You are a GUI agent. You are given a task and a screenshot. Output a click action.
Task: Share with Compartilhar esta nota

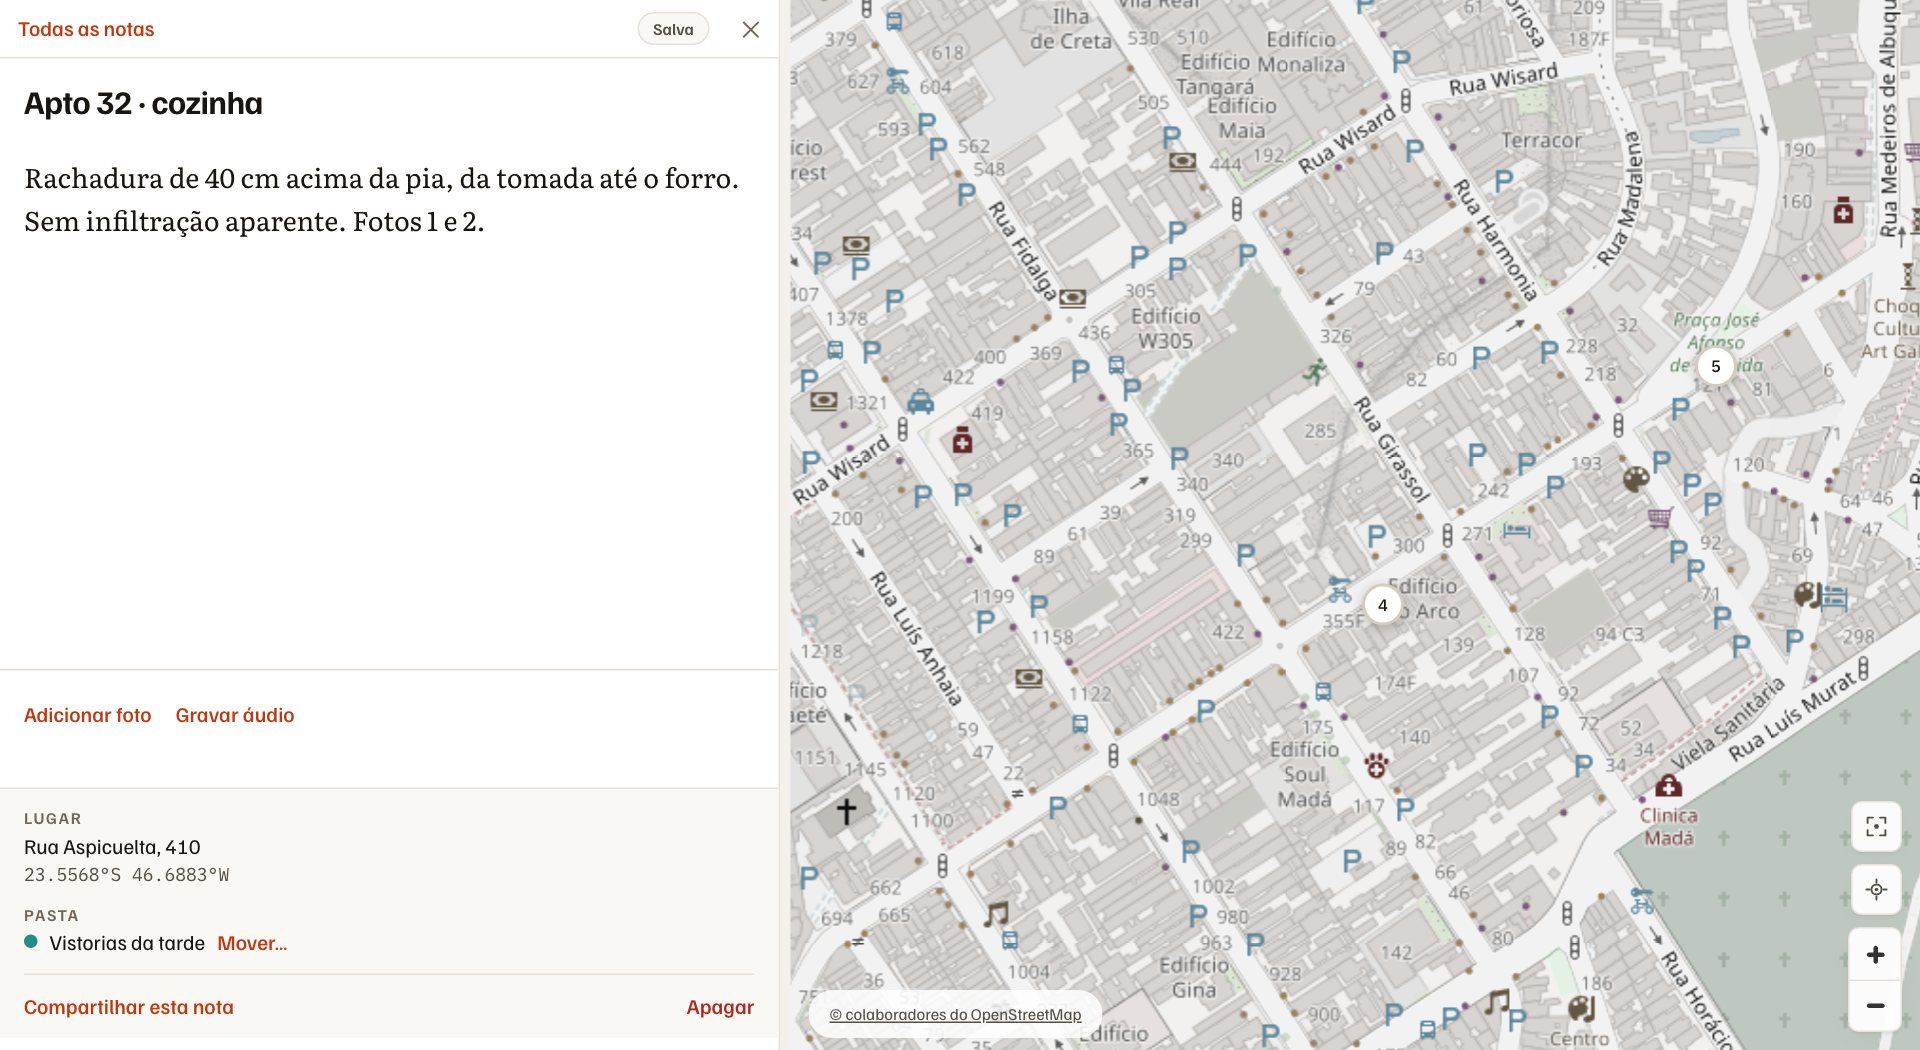129,1008
